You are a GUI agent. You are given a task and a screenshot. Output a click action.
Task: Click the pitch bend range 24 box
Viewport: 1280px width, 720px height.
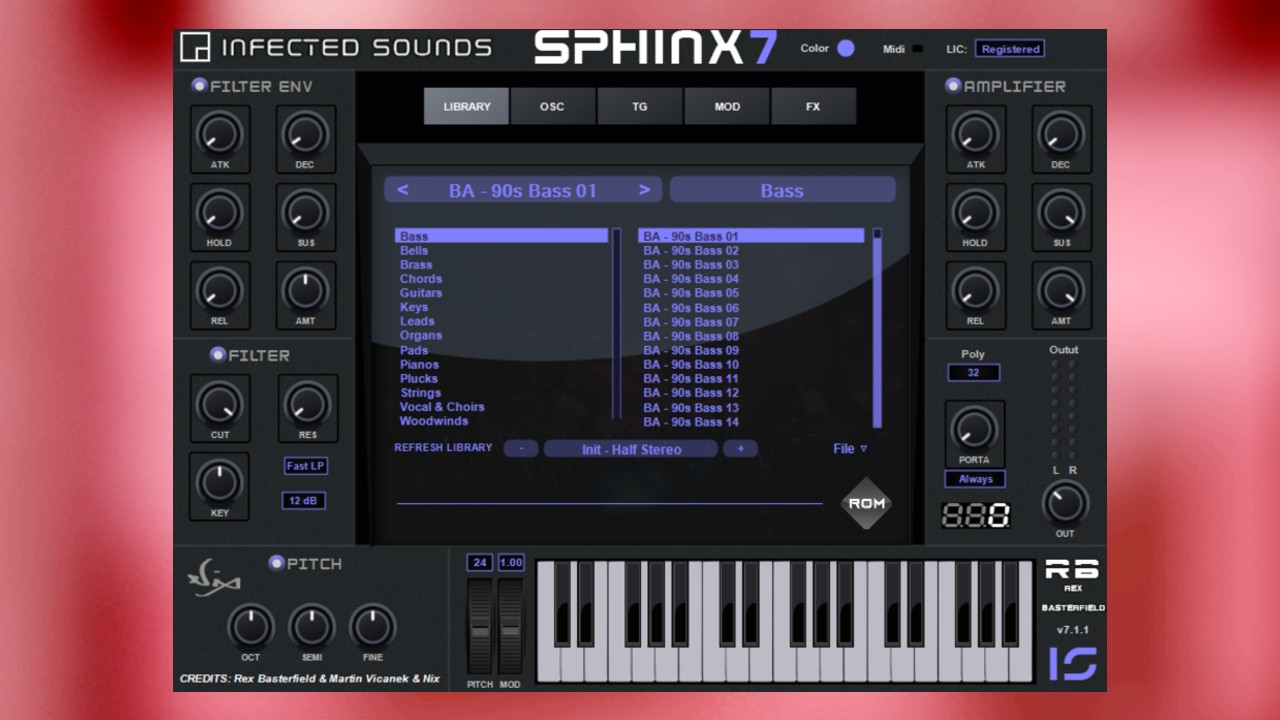click(x=480, y=563)
